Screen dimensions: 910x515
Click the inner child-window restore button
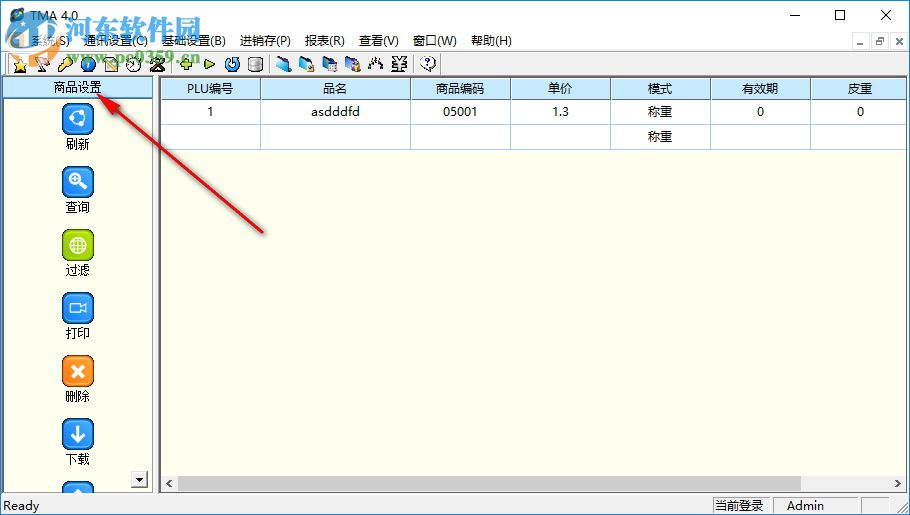point(880,41)
